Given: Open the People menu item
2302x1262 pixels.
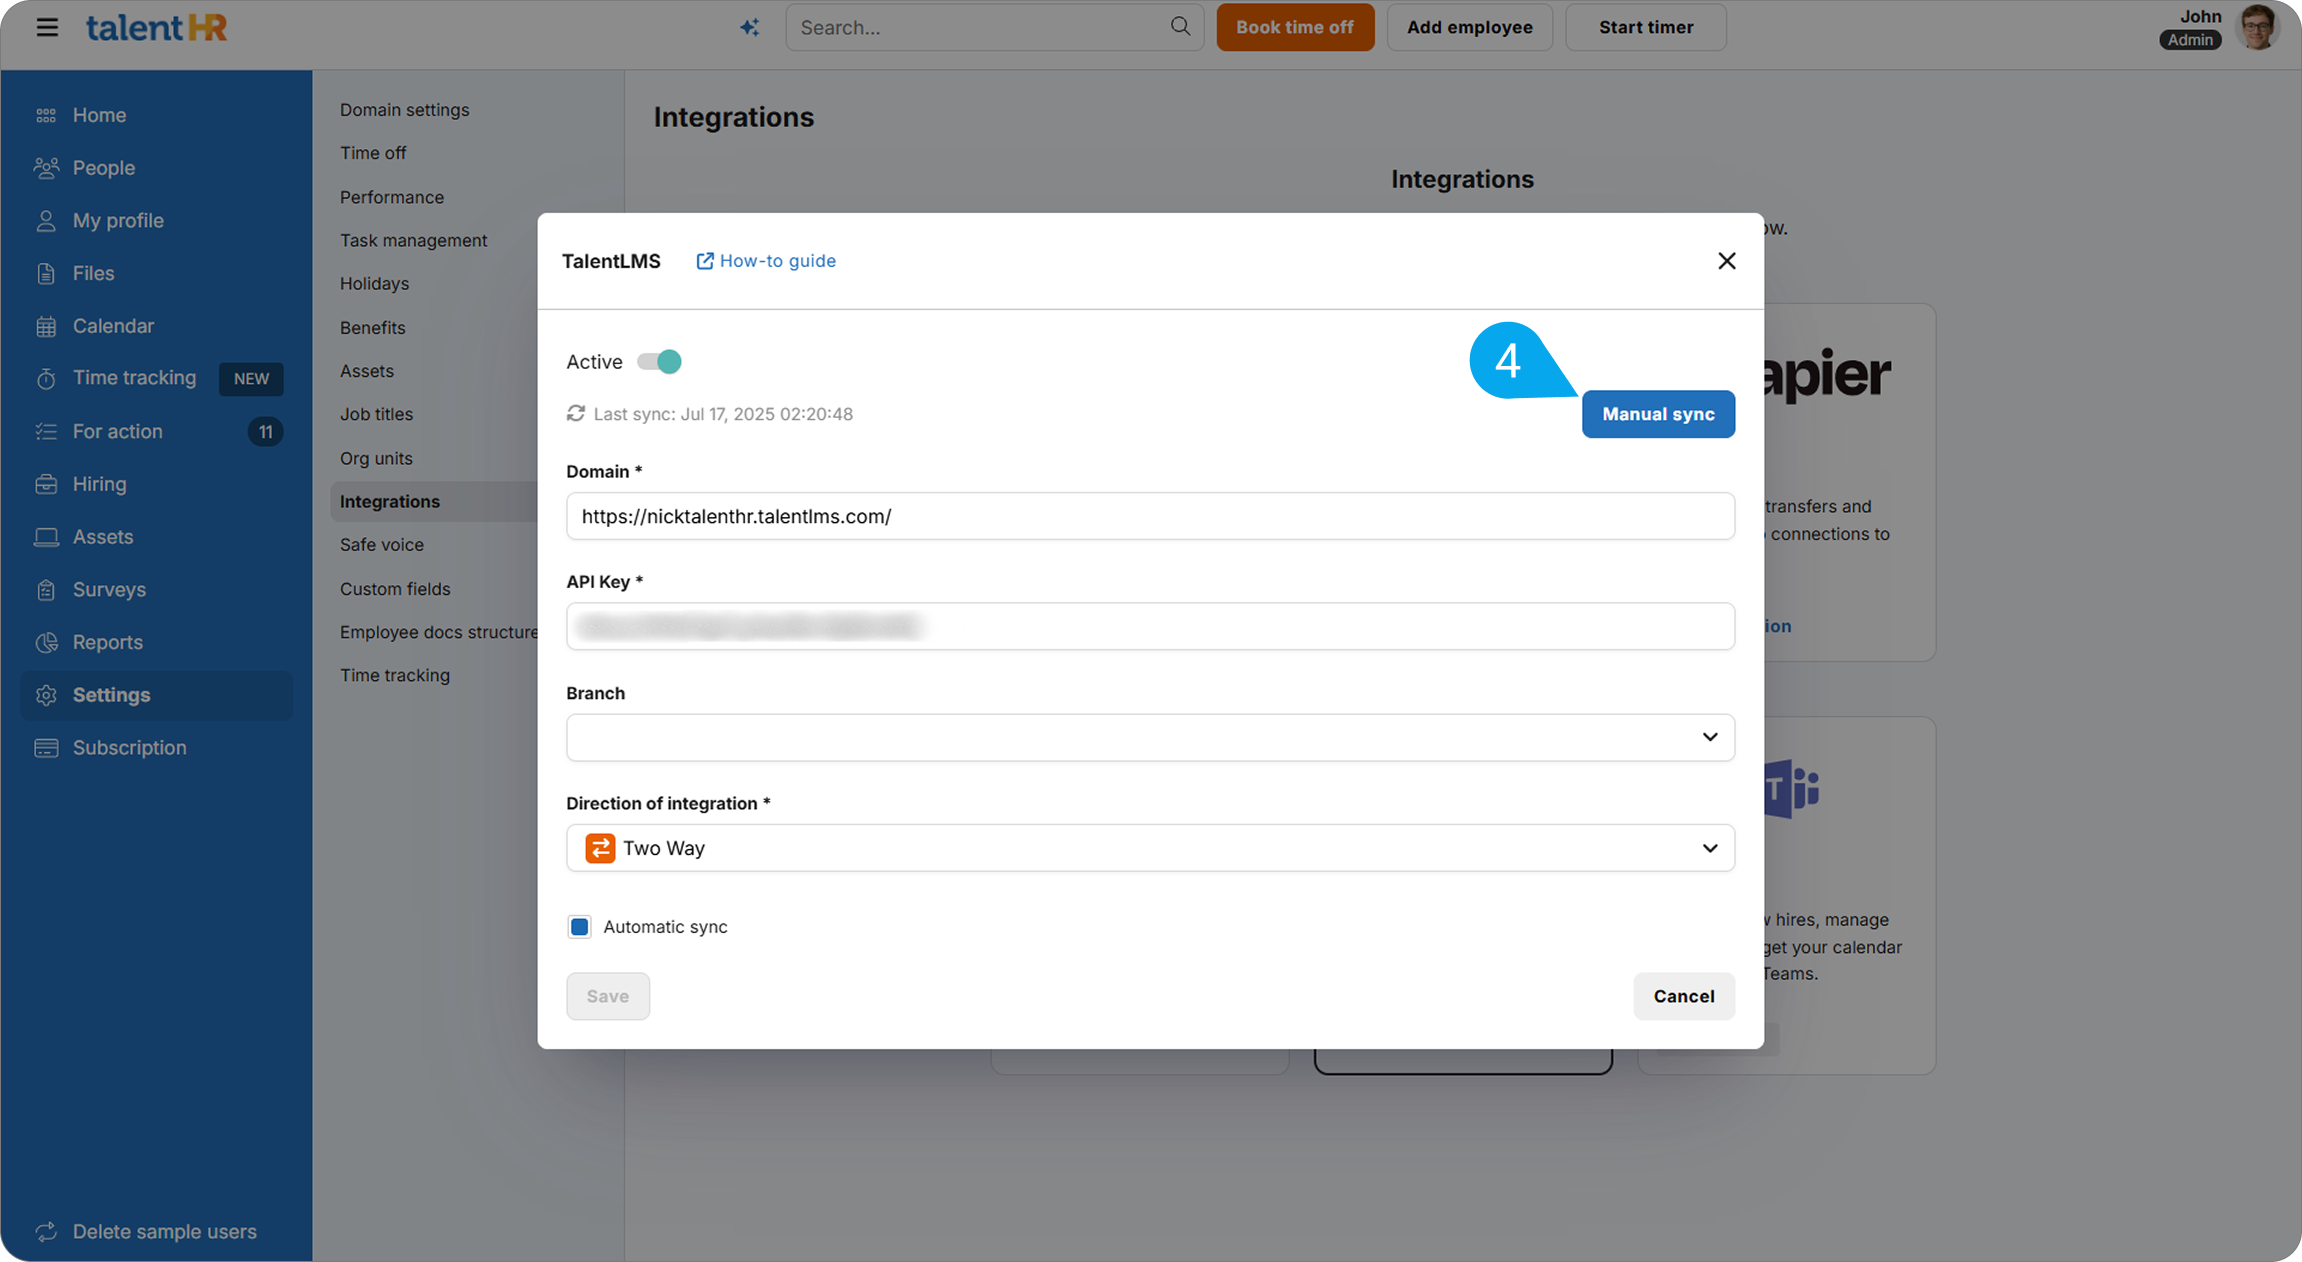Looking at the screenshot, I should coord(104,168).
